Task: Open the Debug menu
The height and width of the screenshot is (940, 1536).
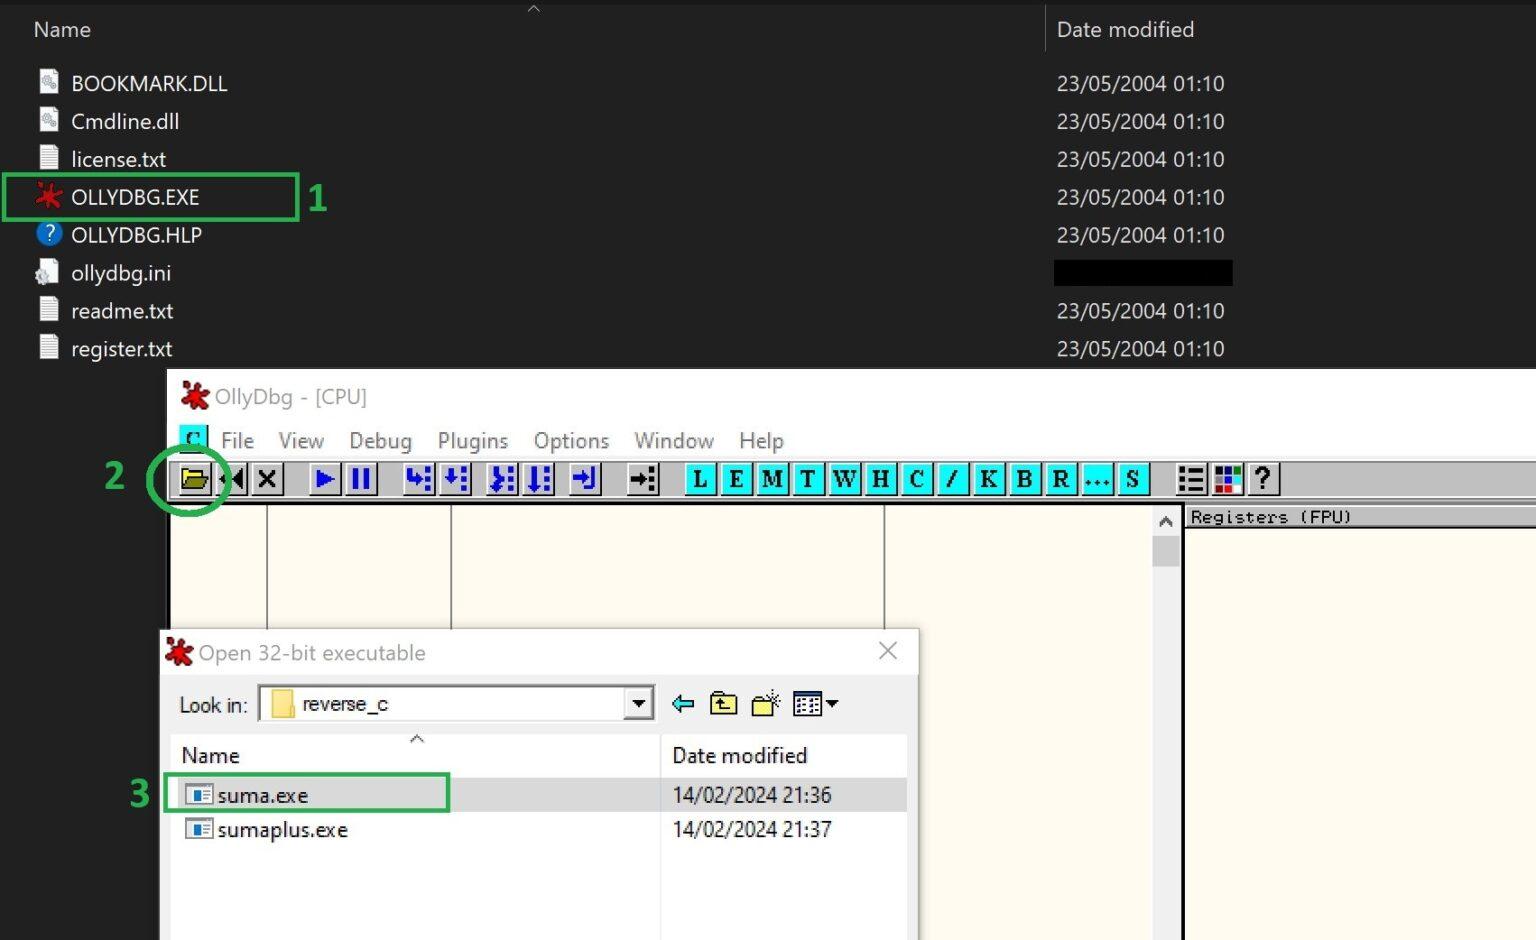Action: pyautogui.click(x=380, y=440)
